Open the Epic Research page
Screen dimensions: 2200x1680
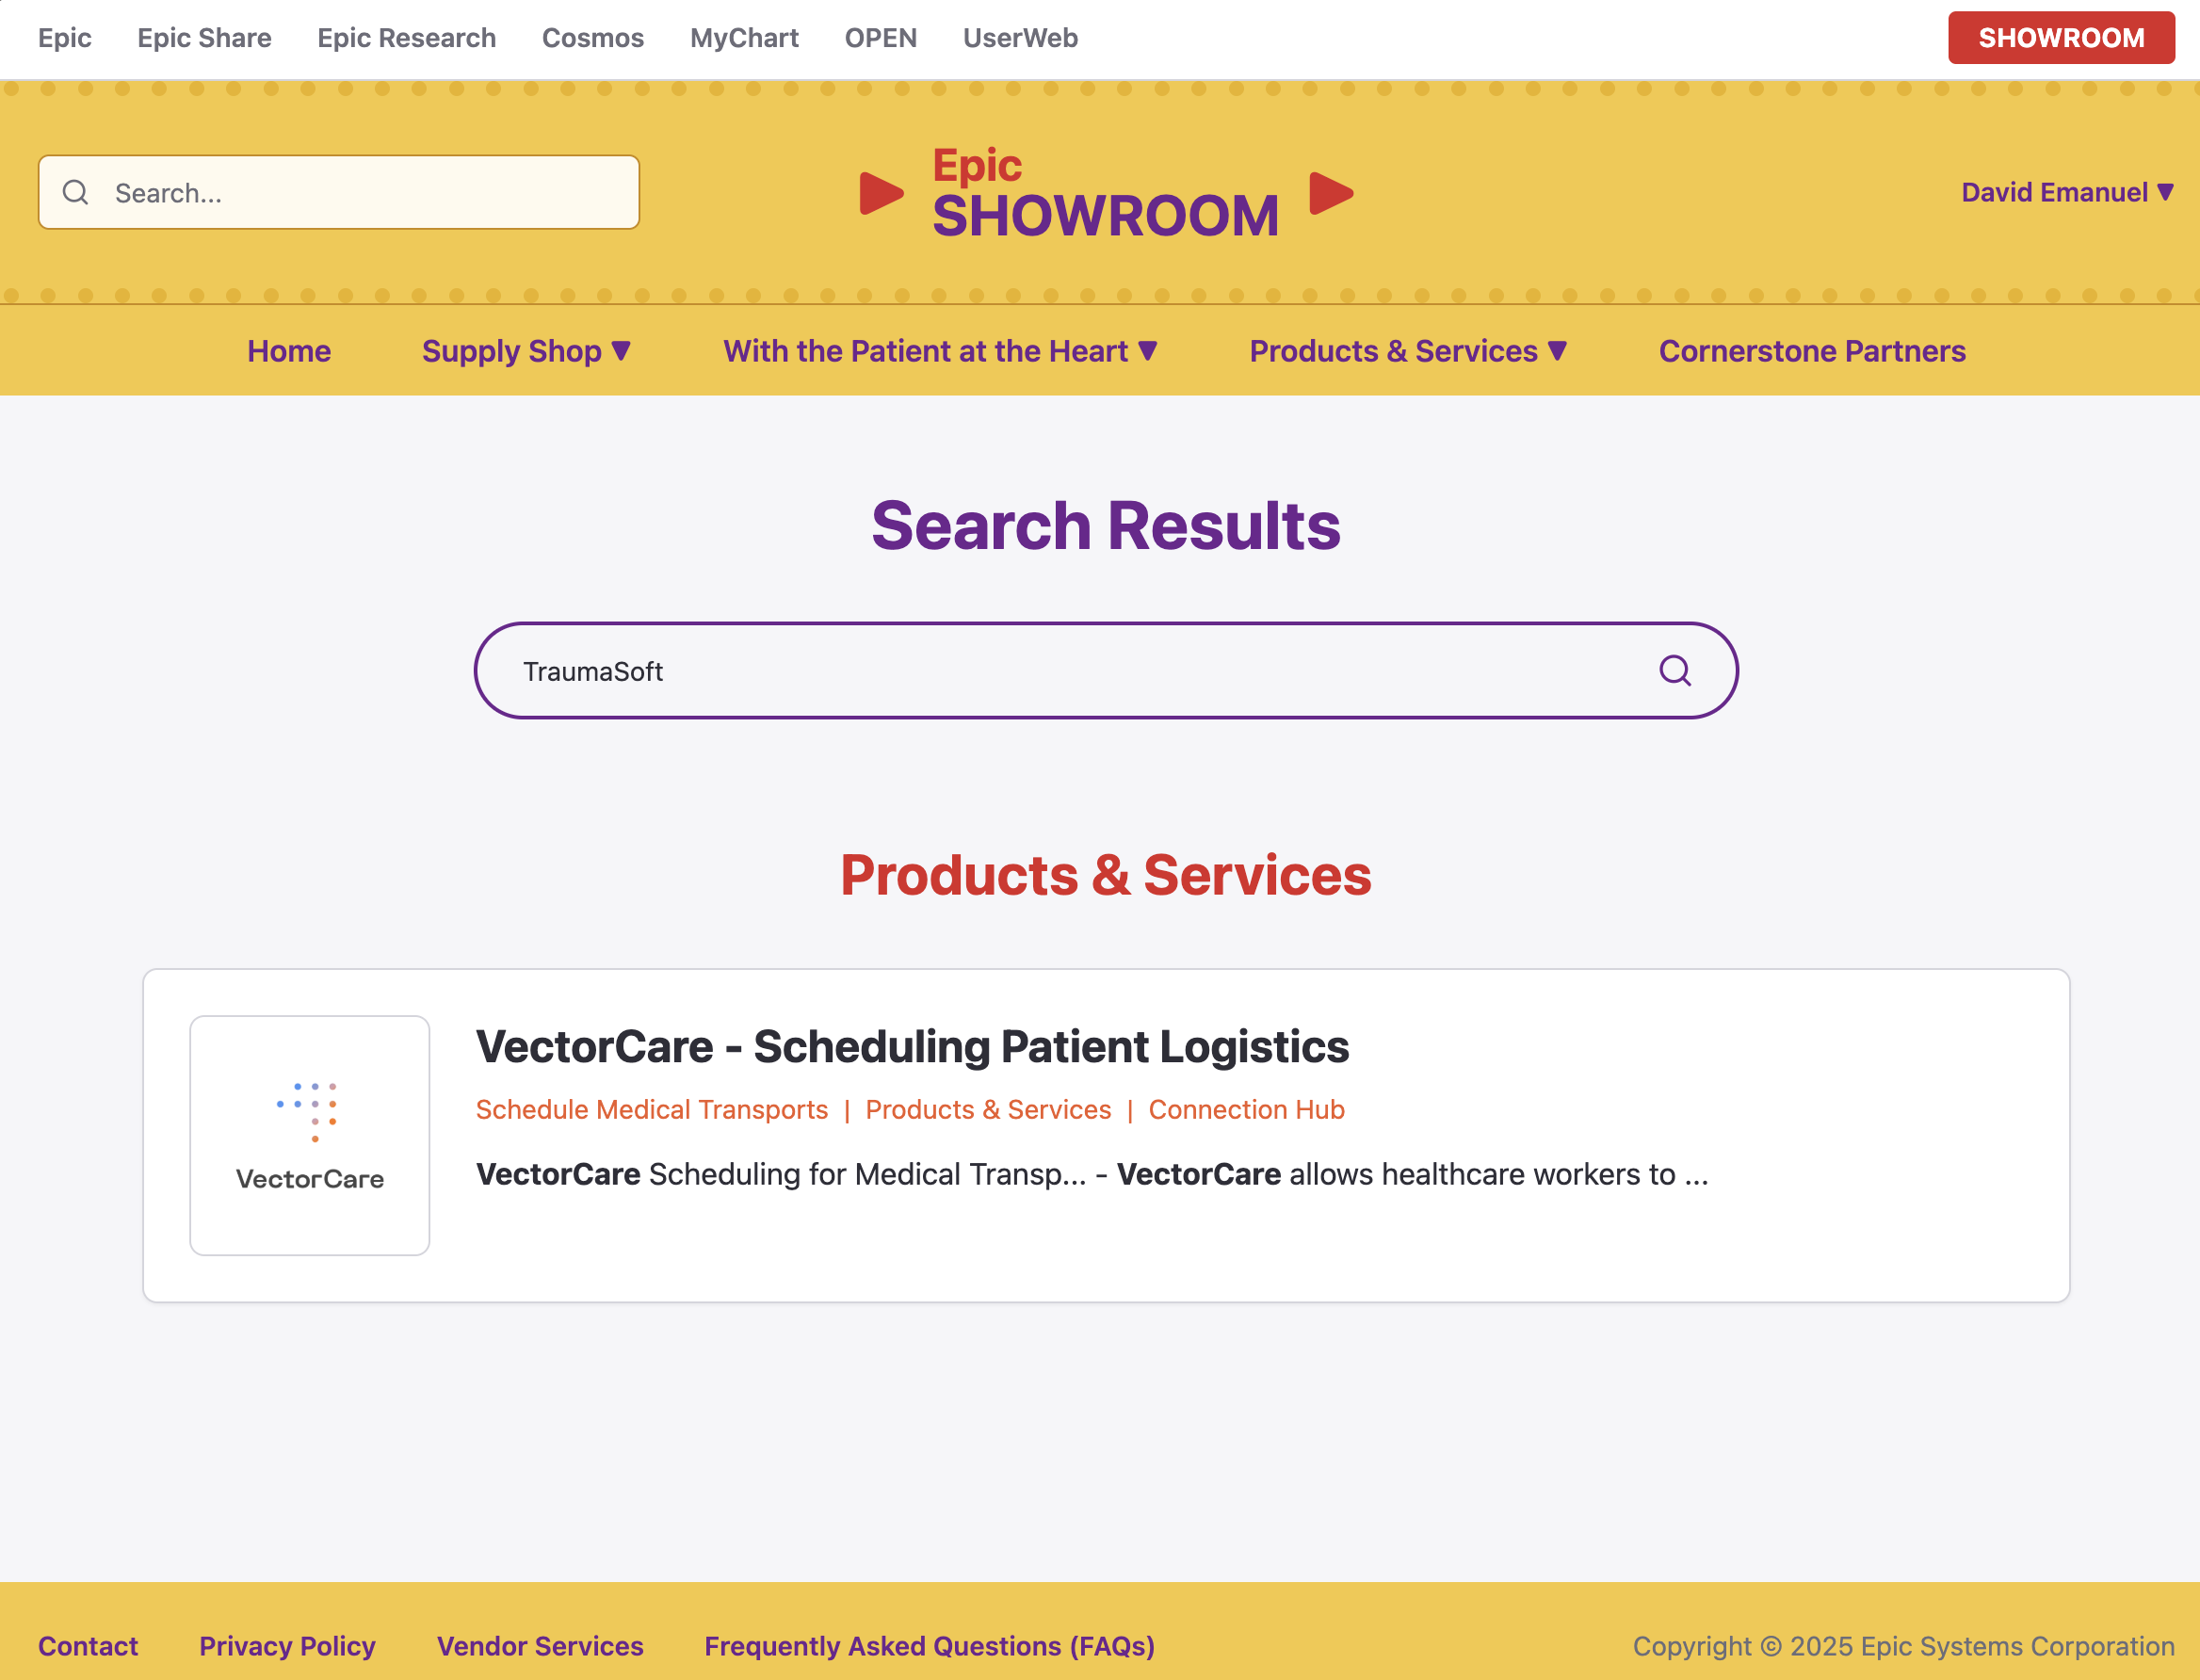coord(405,38)
